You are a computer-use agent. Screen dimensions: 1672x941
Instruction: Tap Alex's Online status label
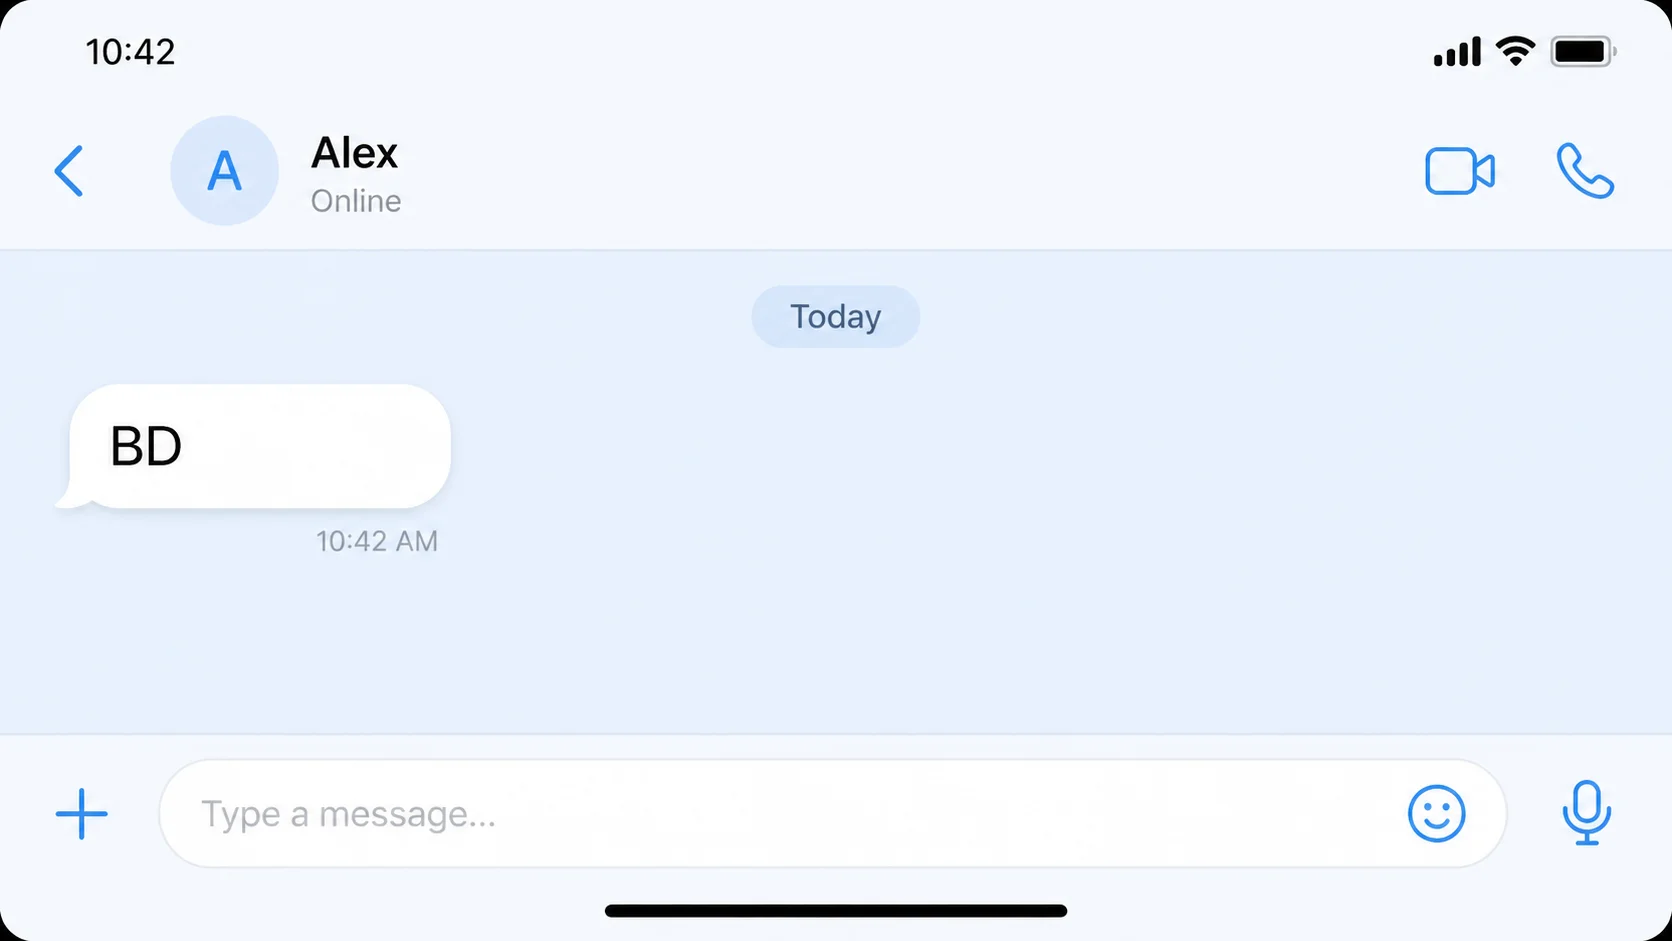pyautogui.click(x=356, y=200)
